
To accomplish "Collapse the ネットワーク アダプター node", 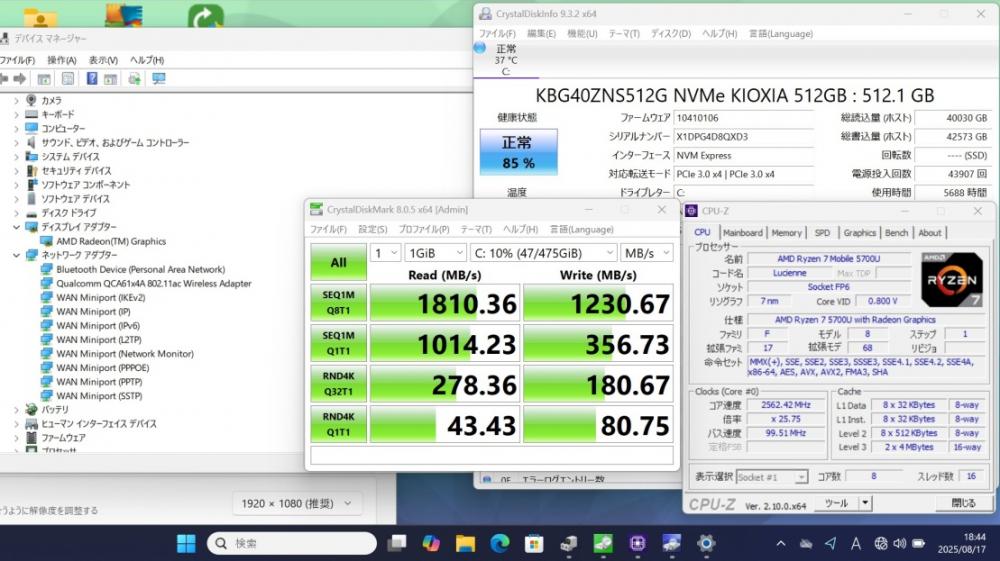I will tap(17, 255).
